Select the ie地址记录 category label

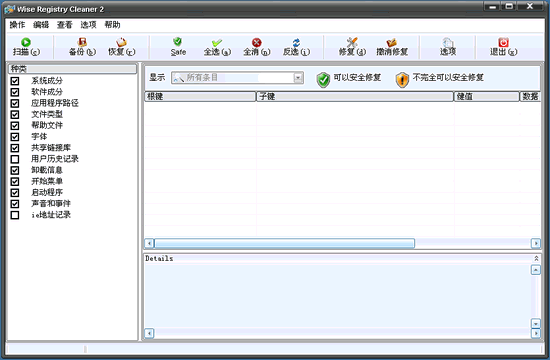pyautogui.click(x=51, y=215)
